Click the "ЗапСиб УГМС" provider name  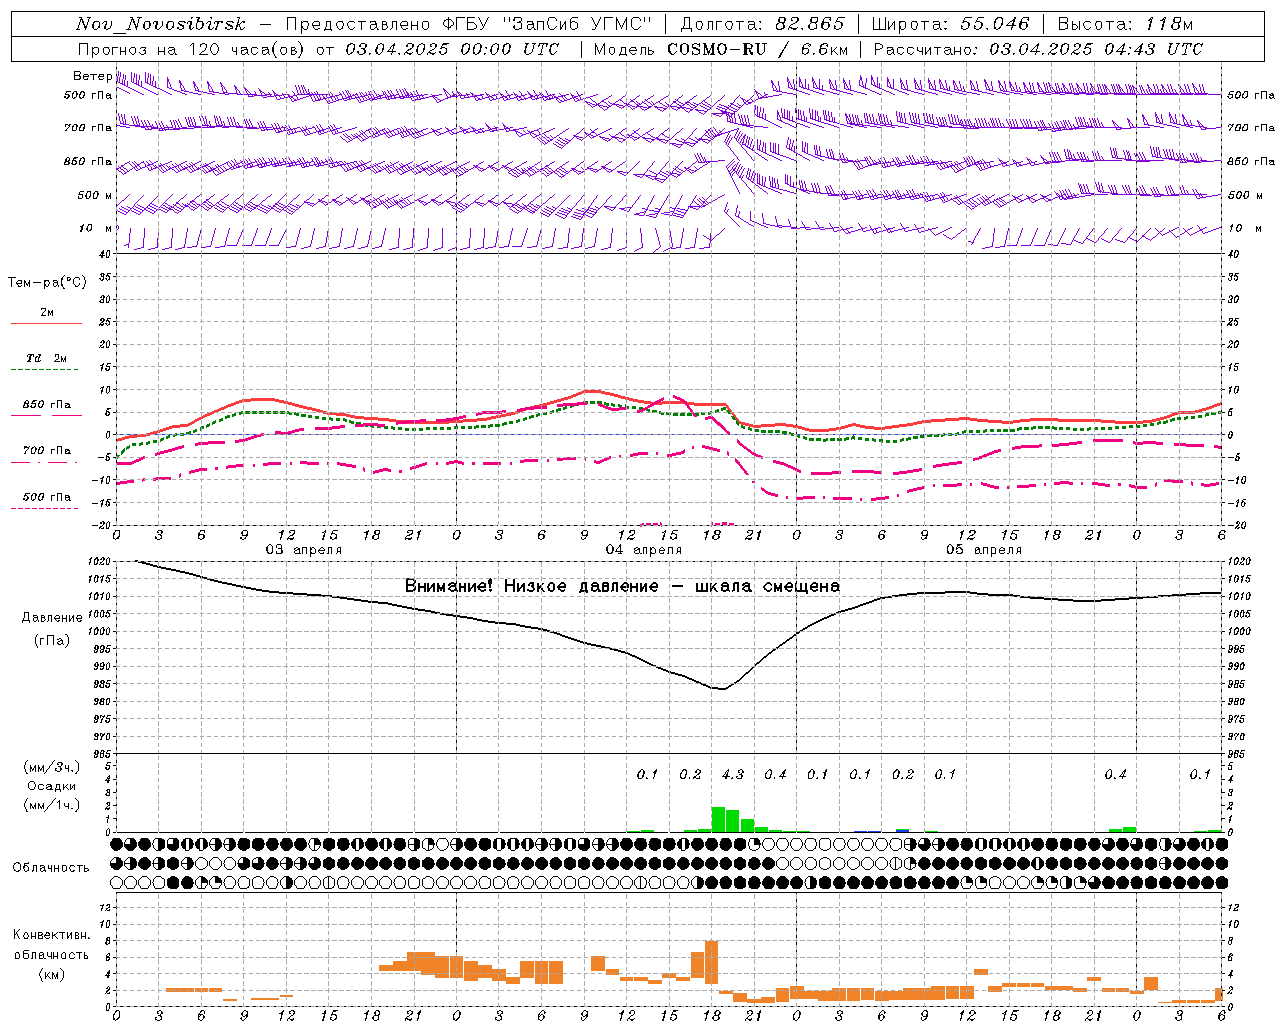[579, 24]
